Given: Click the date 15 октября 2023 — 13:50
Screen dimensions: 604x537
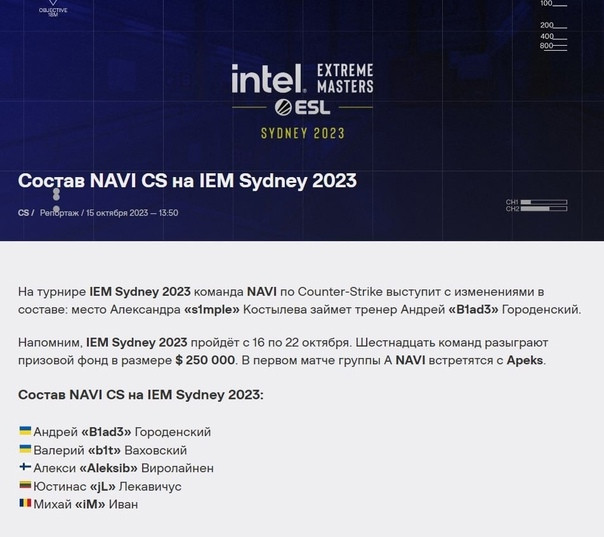Looking at the screenshot, I should click(132, 213).
